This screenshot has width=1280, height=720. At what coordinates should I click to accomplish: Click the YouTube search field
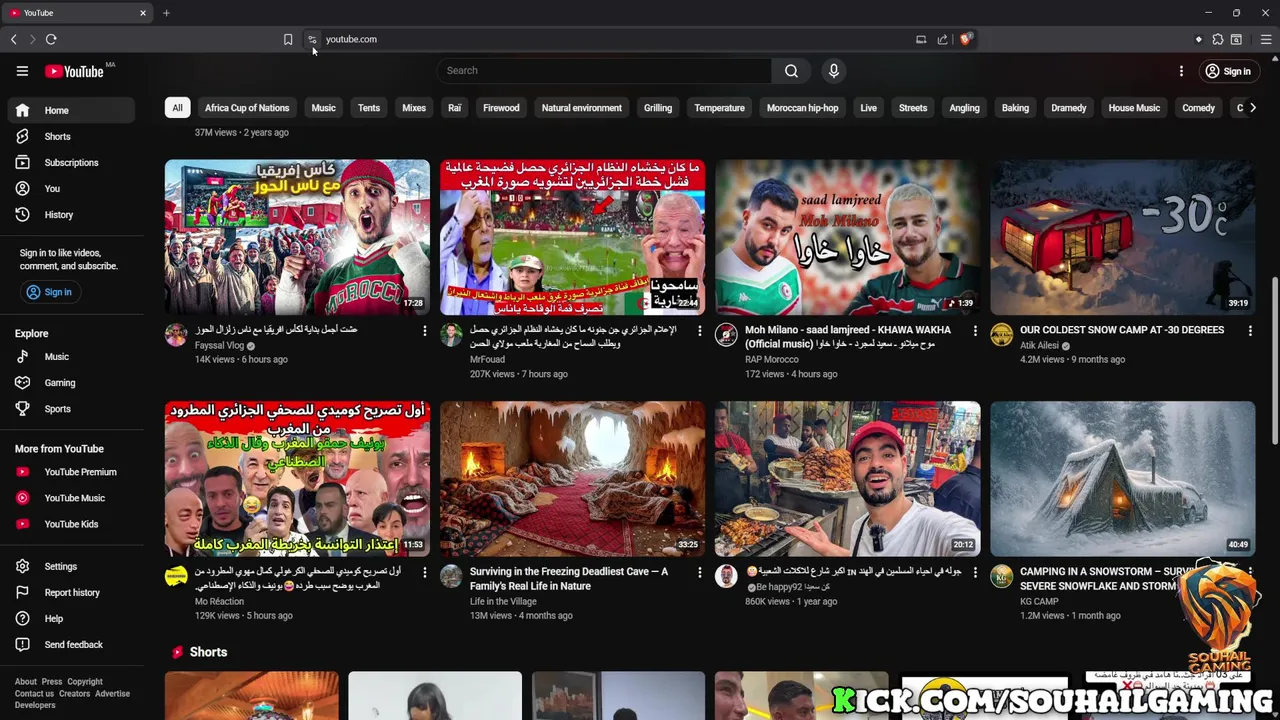(x=604, y=71)
